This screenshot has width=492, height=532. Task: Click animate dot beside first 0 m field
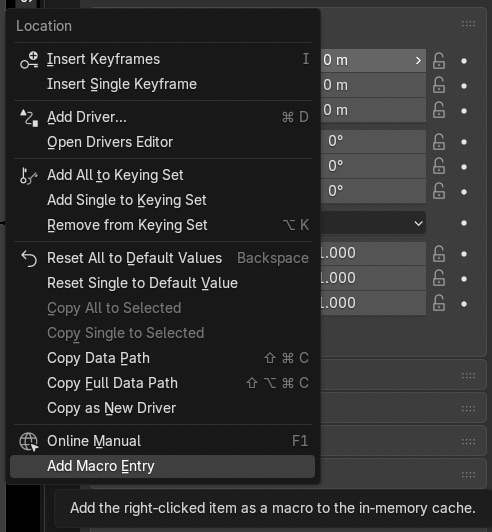coord(464,61)
